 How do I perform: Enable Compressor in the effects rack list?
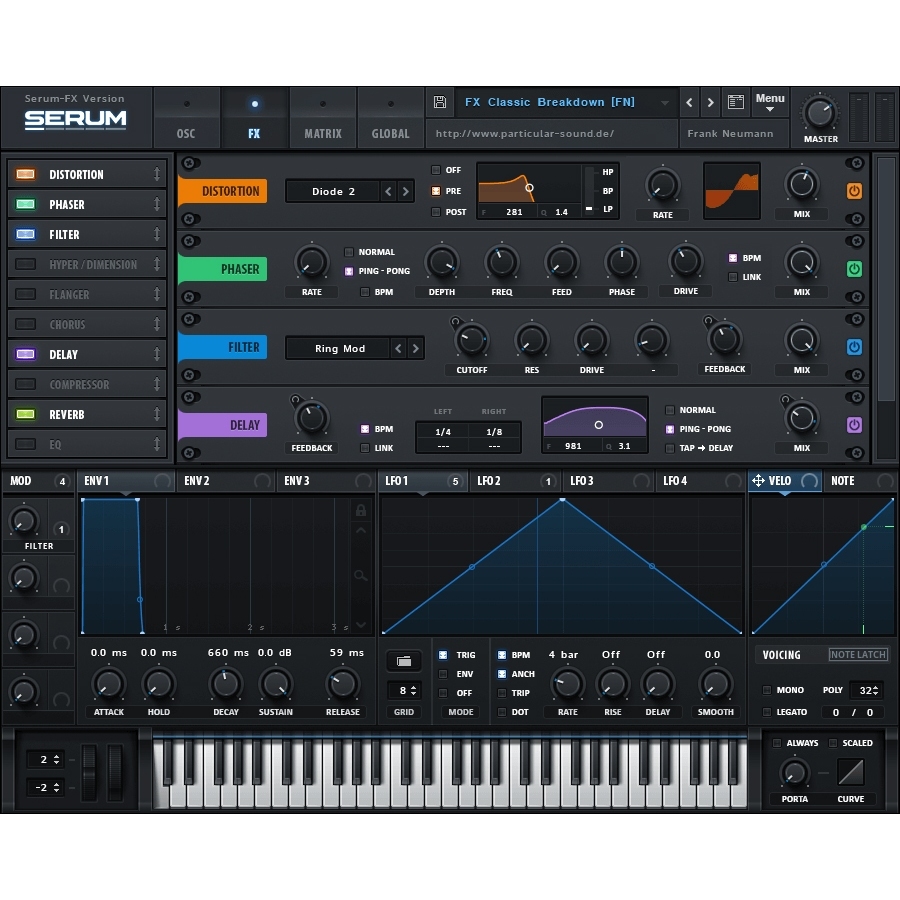26,384
